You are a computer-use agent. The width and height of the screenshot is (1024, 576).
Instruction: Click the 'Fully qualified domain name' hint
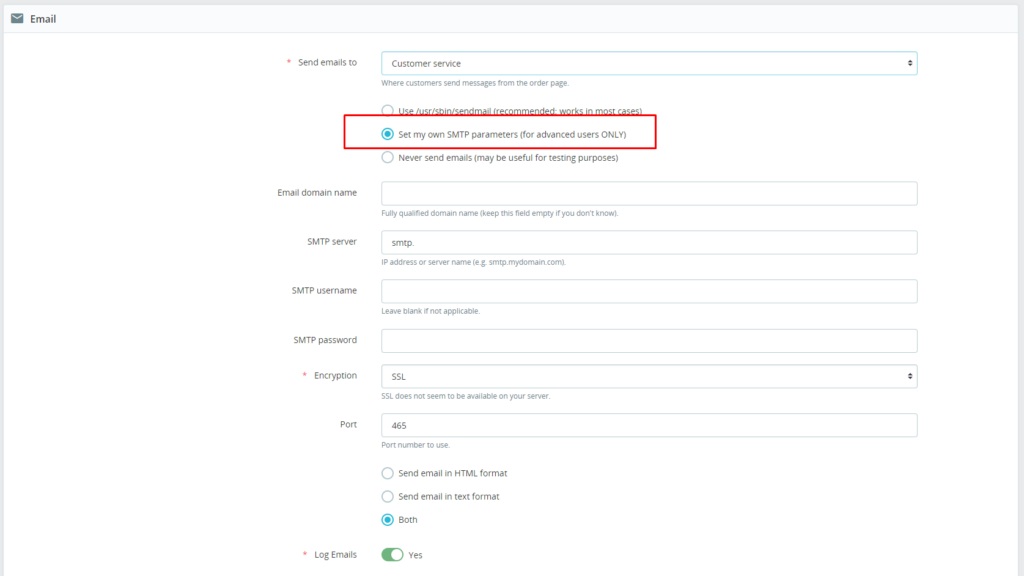500,213
